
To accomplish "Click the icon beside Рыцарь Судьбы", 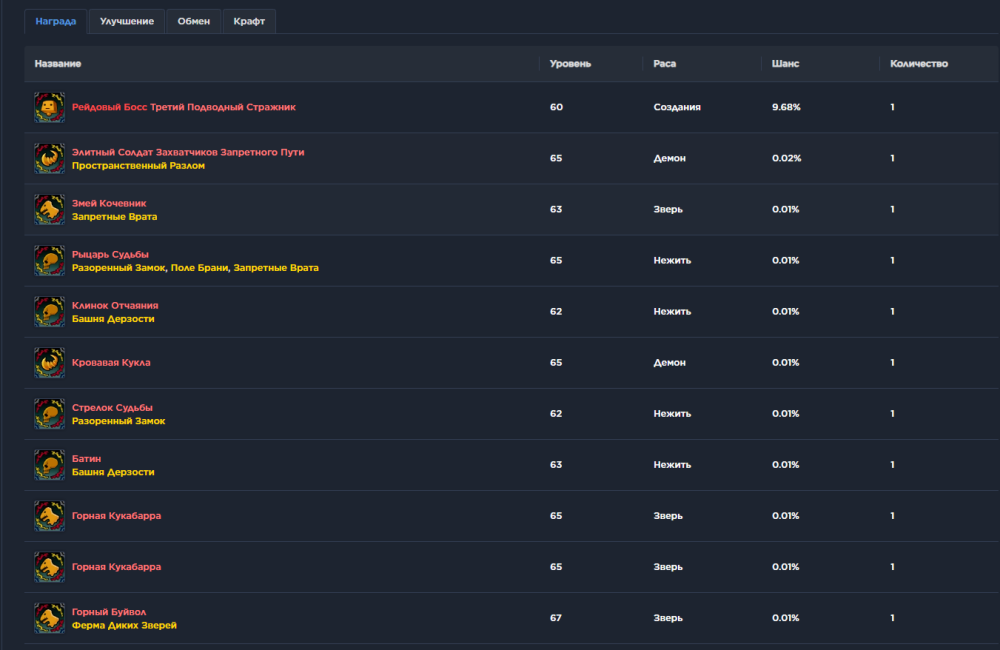I will pyautogui.click(x=49, y=260).
